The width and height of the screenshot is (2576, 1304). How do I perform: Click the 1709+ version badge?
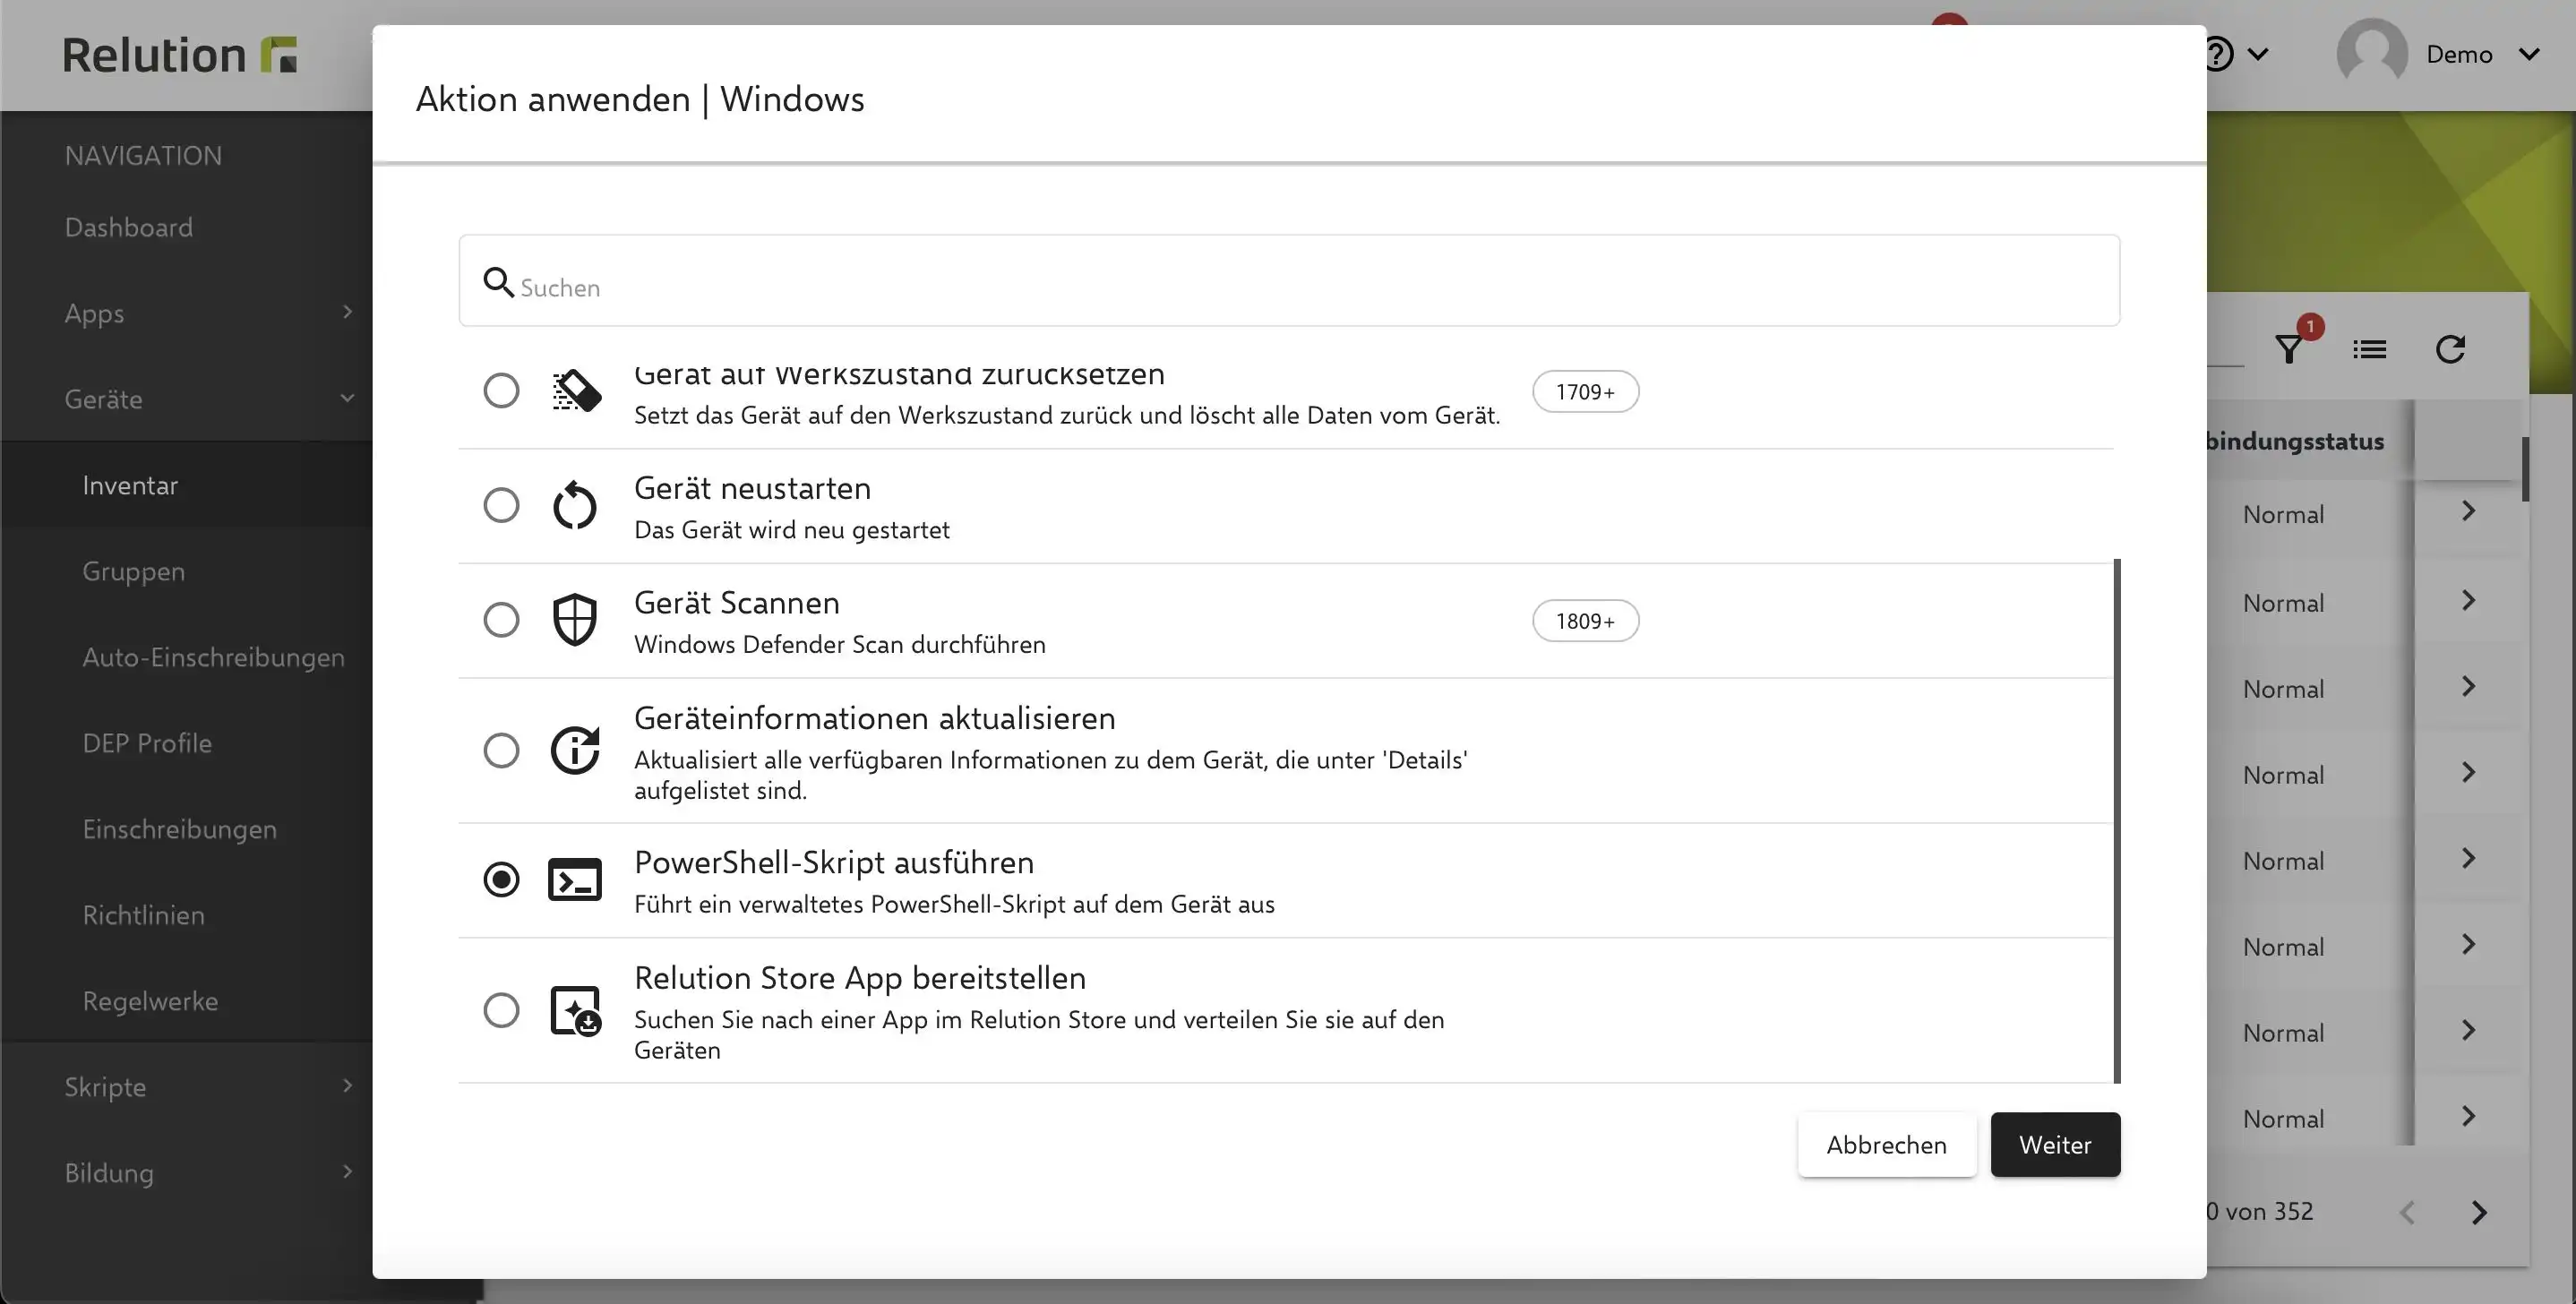[x=1585, y=392]
